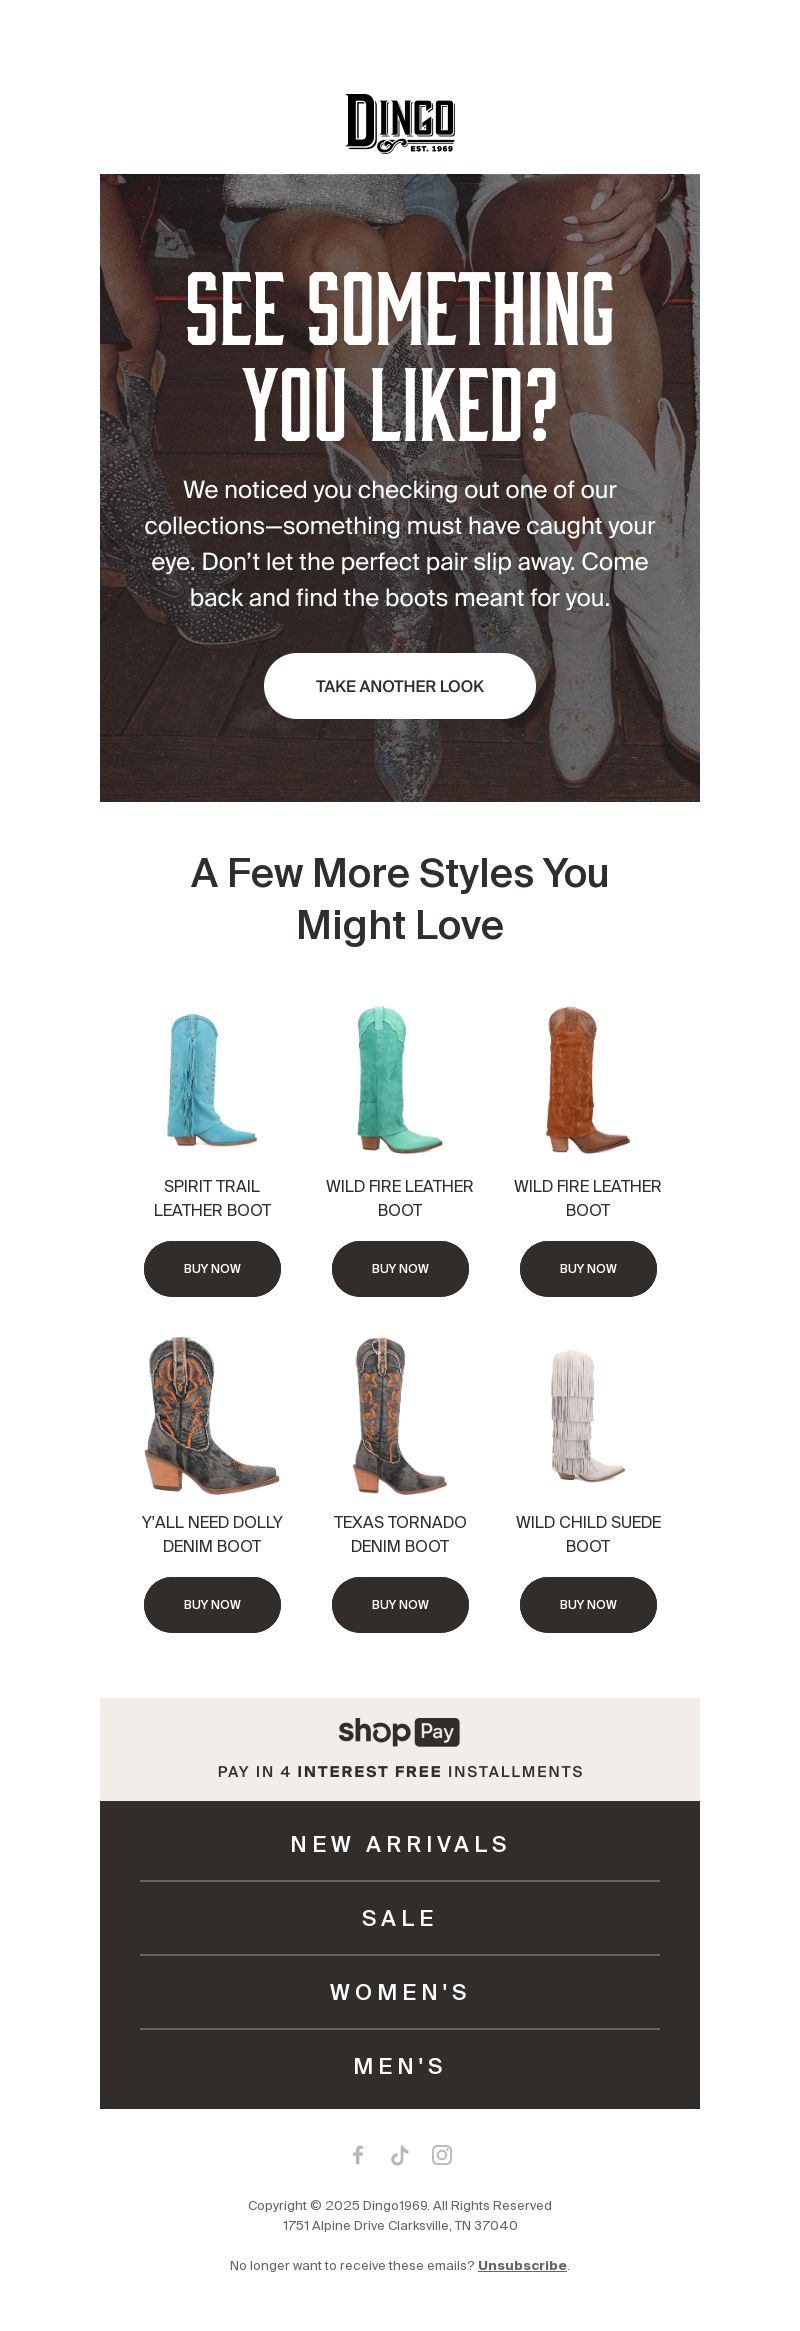The image size is (800, 2331).
Task: Click the Unsubscribe link
Action: (x=522, y=2265)
